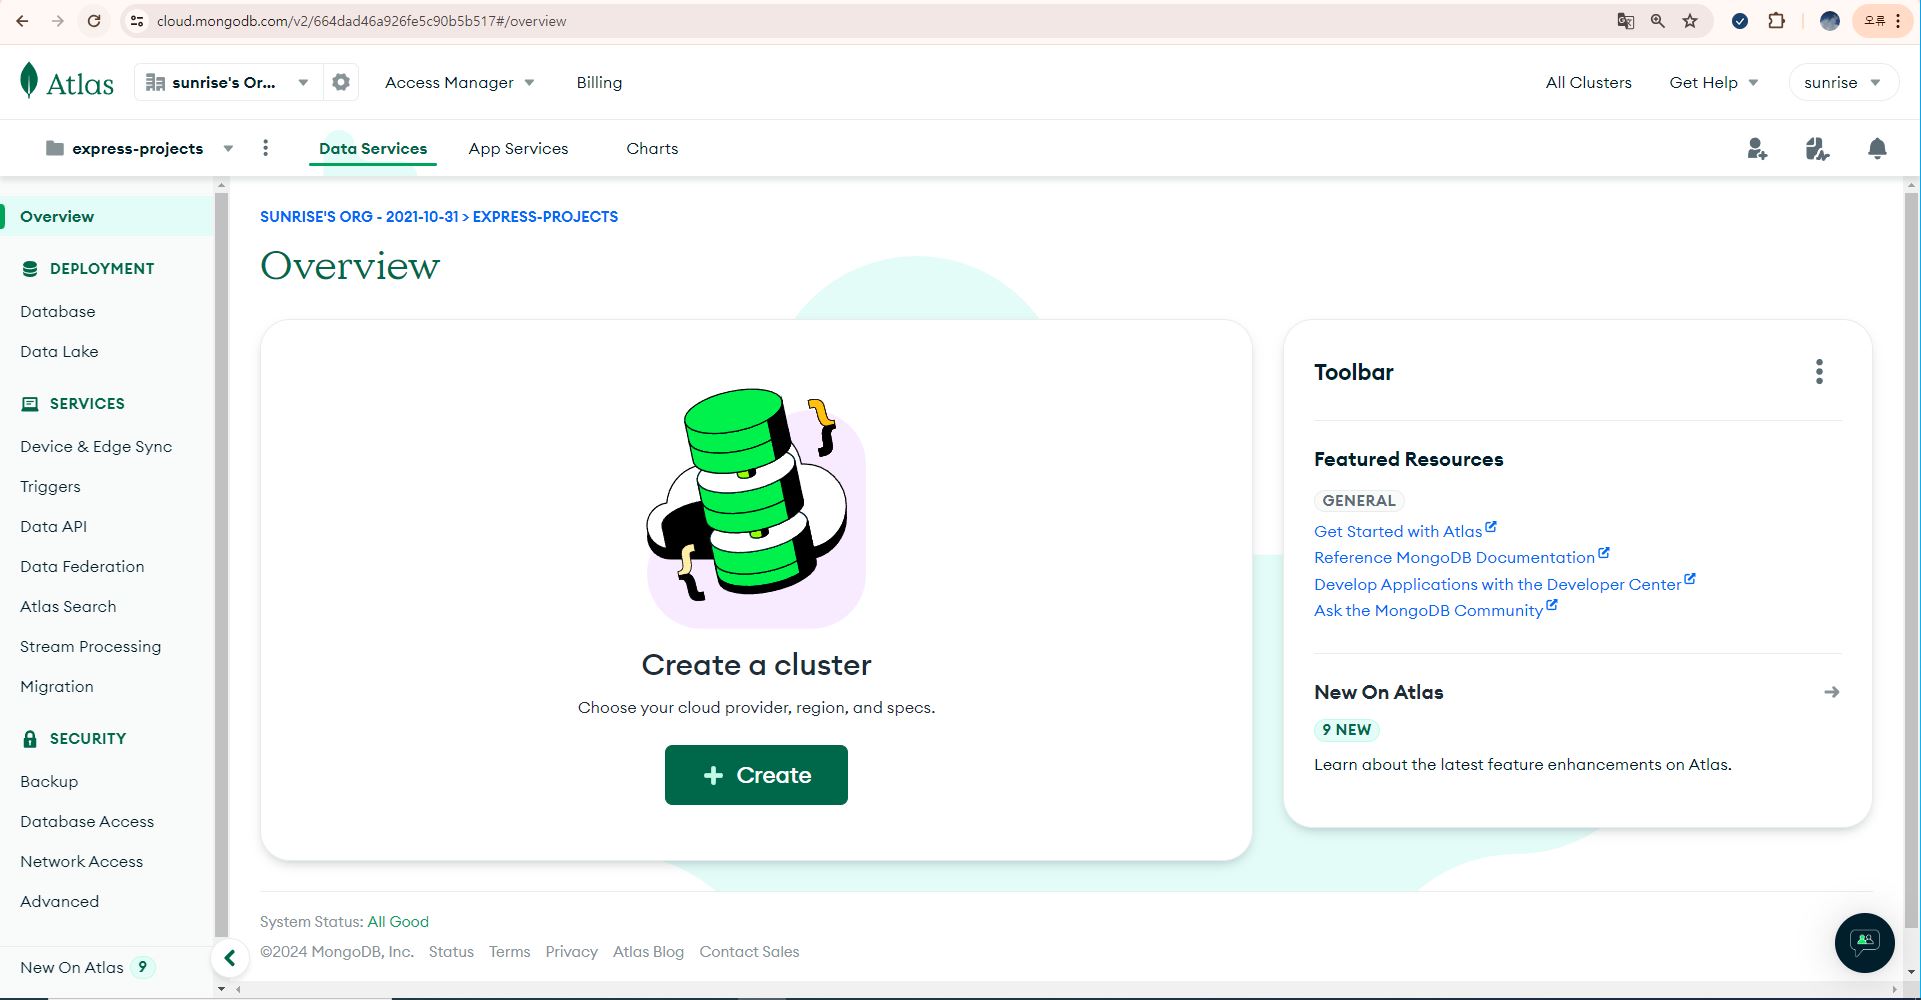Screen dimensions: 1921x1000
Task: Open Device & Edge Sync
Action: (96, 446)
